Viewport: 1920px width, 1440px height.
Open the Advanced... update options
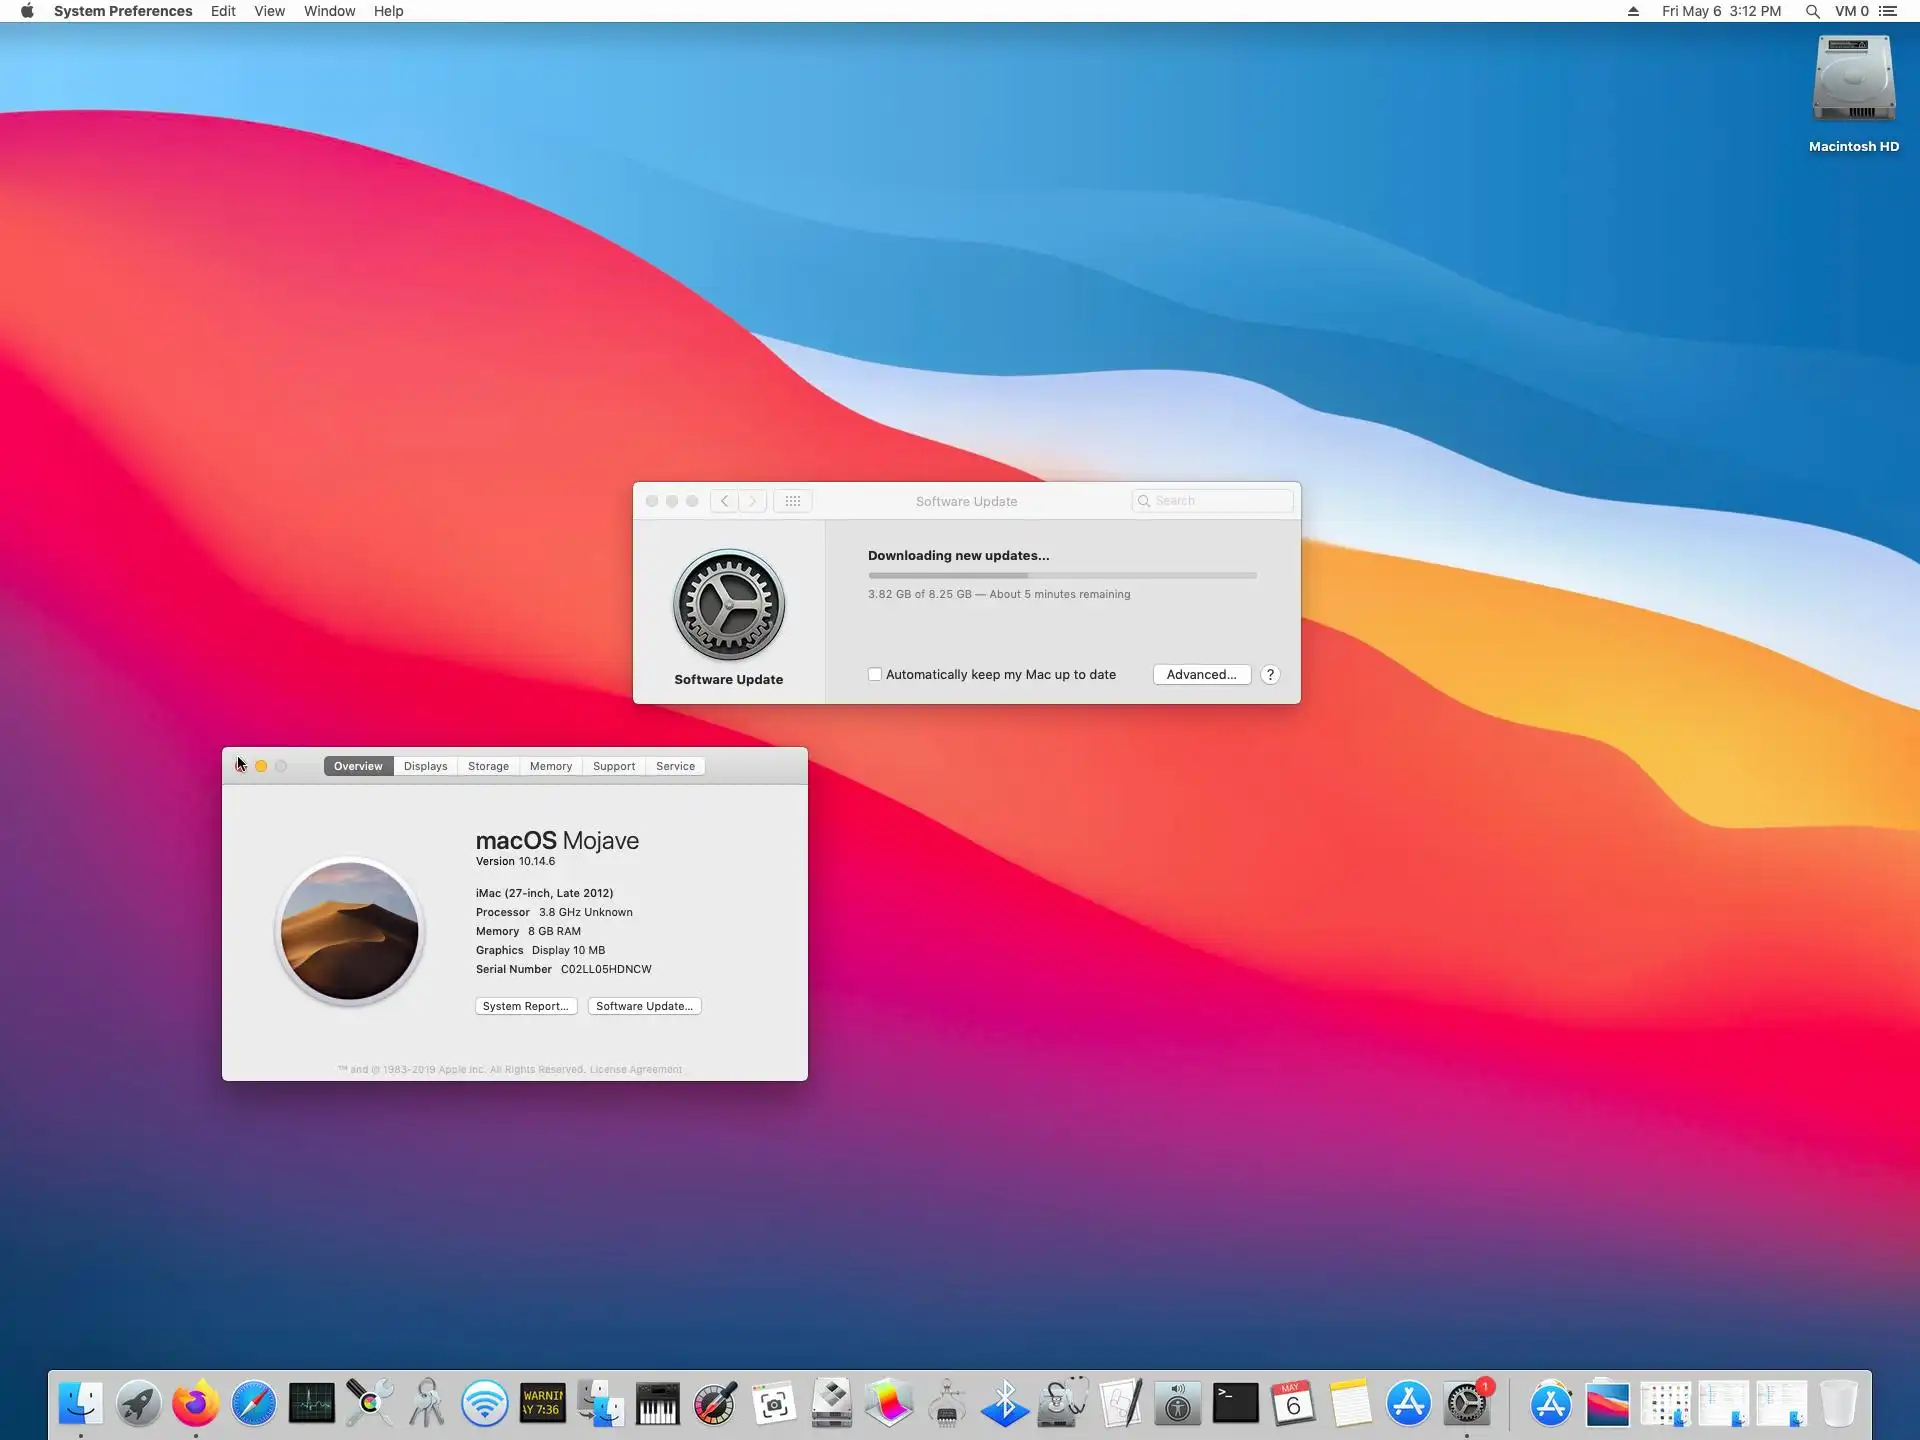pos(1201,675)
